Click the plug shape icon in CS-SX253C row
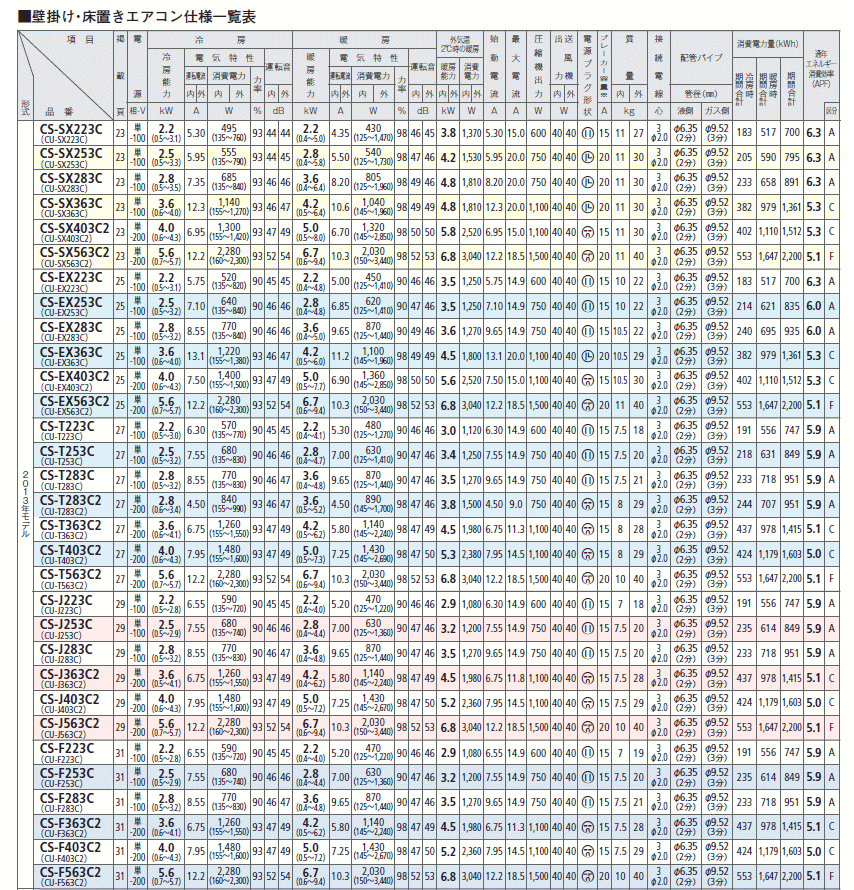Screen dimensions: 854x890 588,158
